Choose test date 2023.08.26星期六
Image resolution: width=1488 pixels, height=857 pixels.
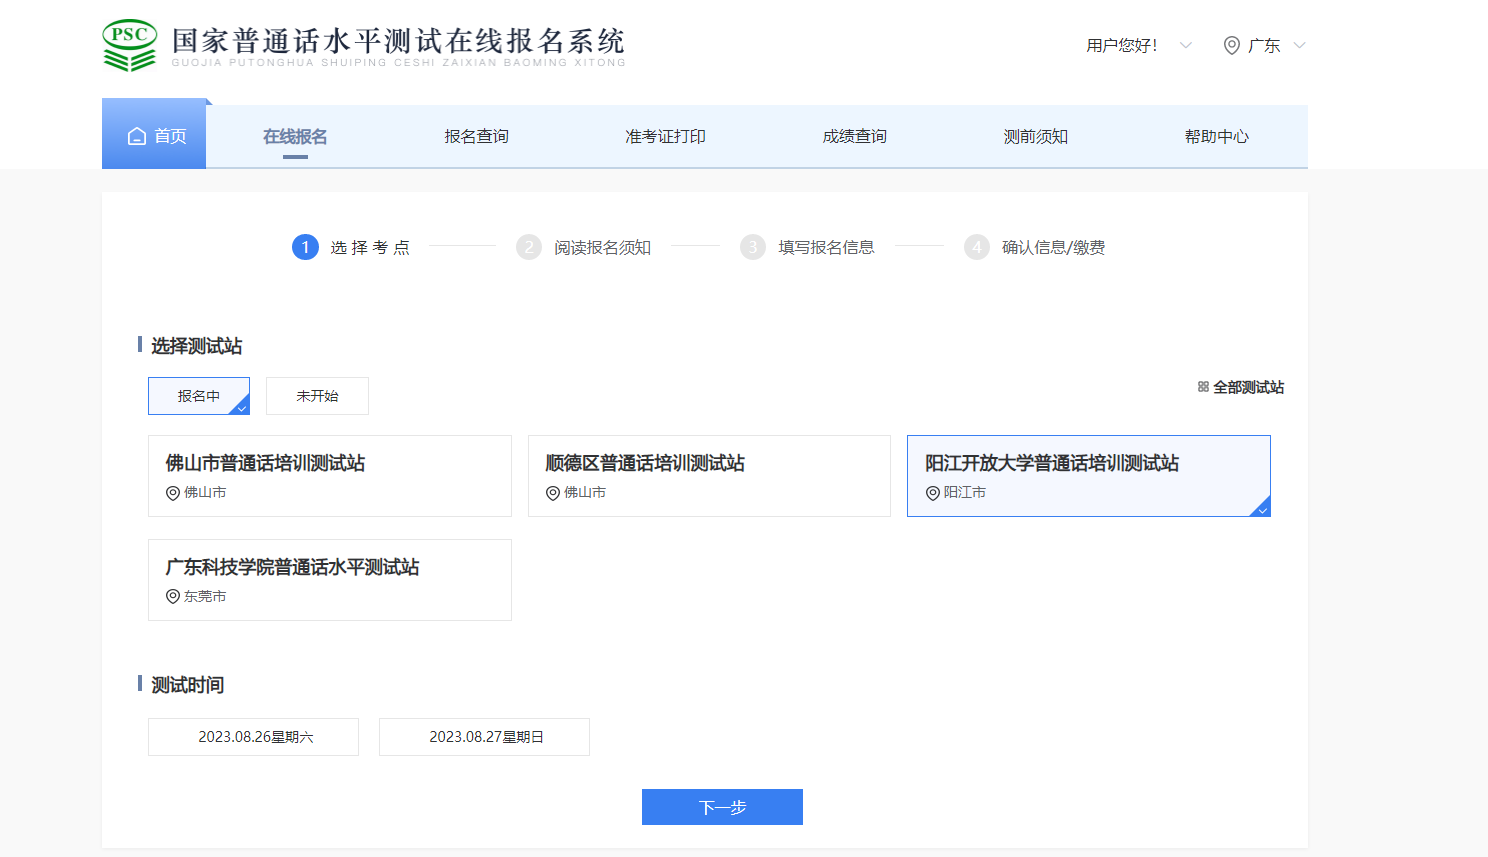[x=253, y=737]
